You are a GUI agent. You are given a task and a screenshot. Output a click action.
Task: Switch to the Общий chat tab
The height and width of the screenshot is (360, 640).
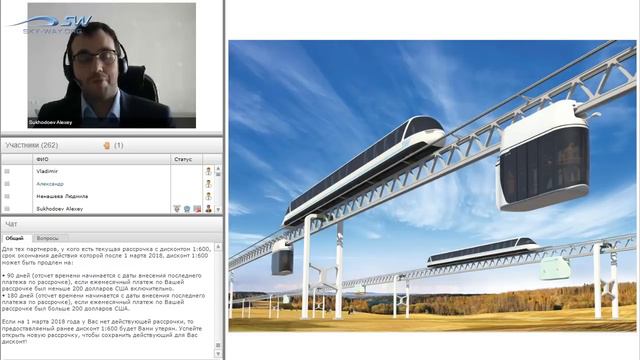(15, 238)
